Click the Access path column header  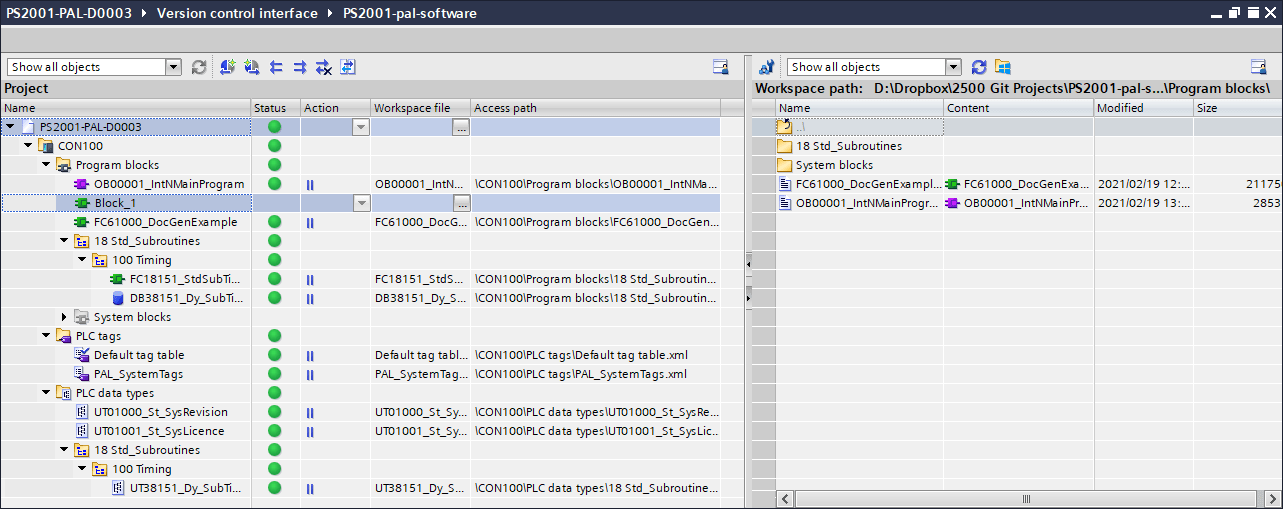(595, 108)
